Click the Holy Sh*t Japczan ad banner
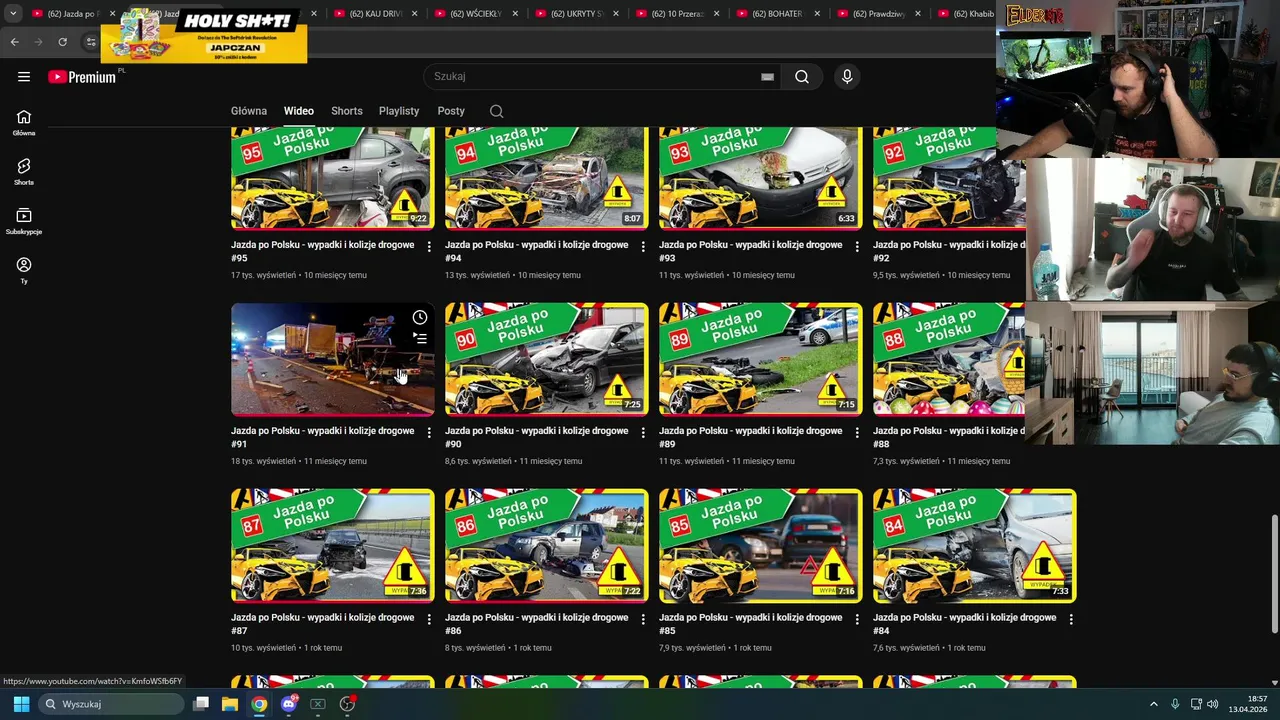The width and height of the screenshot is (1280, 720). 204,37
